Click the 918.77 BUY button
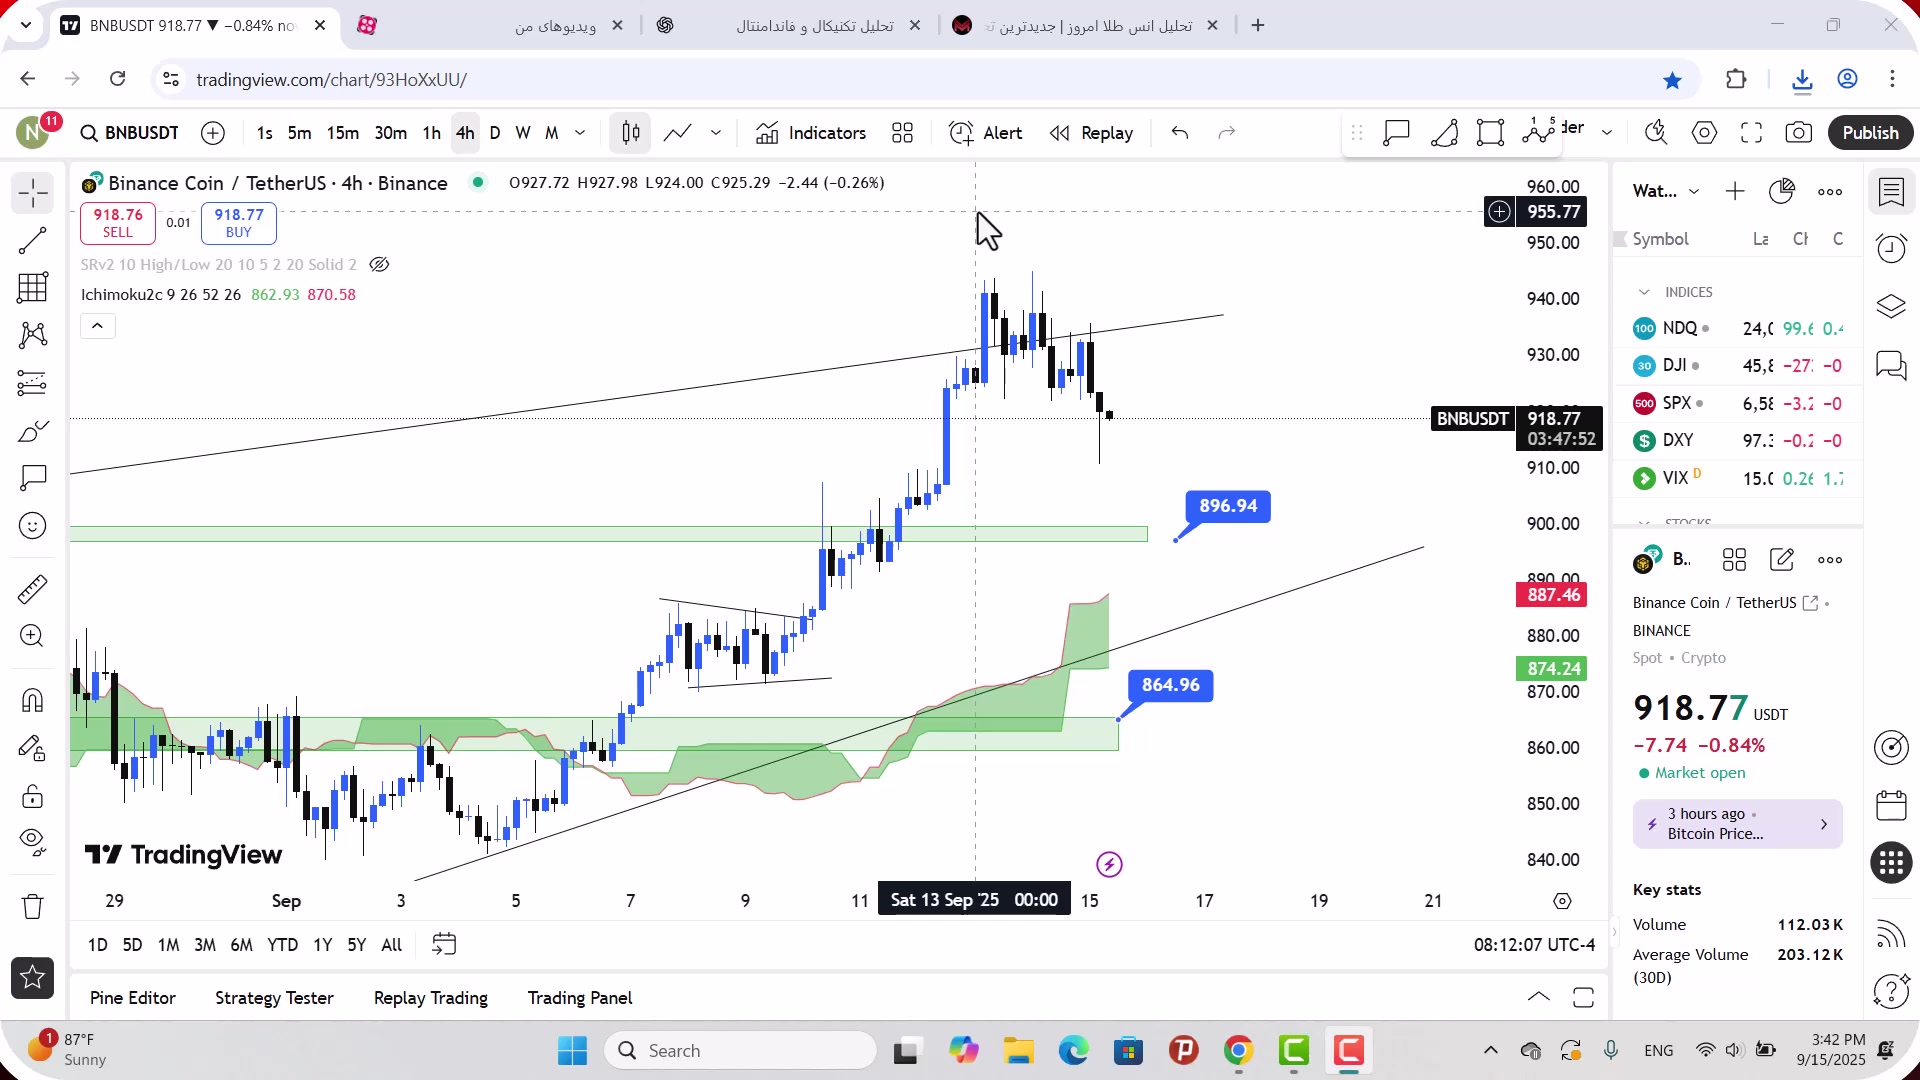 [x=239, y=223]
